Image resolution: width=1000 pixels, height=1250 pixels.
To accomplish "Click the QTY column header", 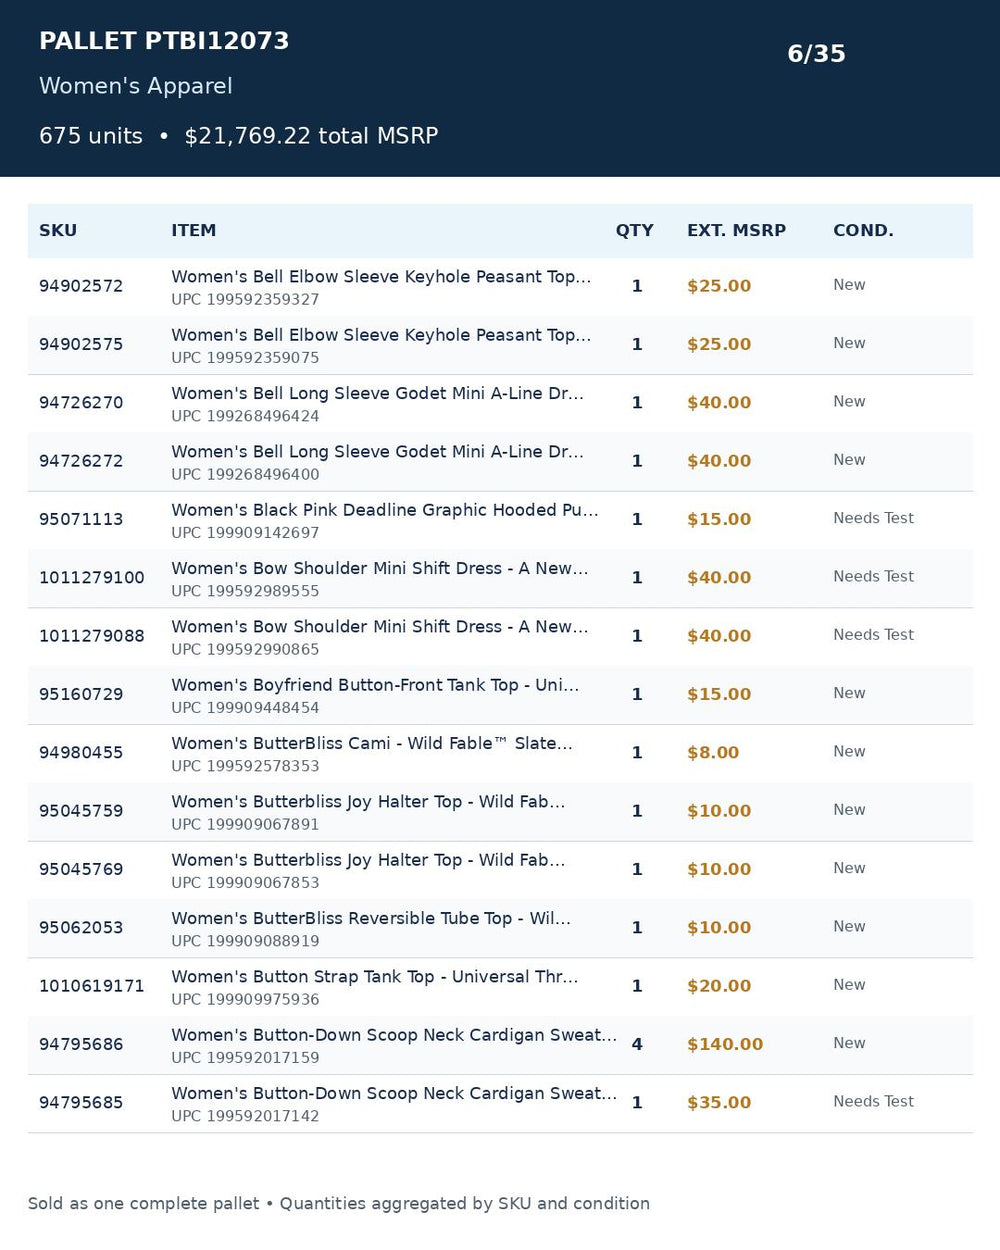I will tap(634, 230).
